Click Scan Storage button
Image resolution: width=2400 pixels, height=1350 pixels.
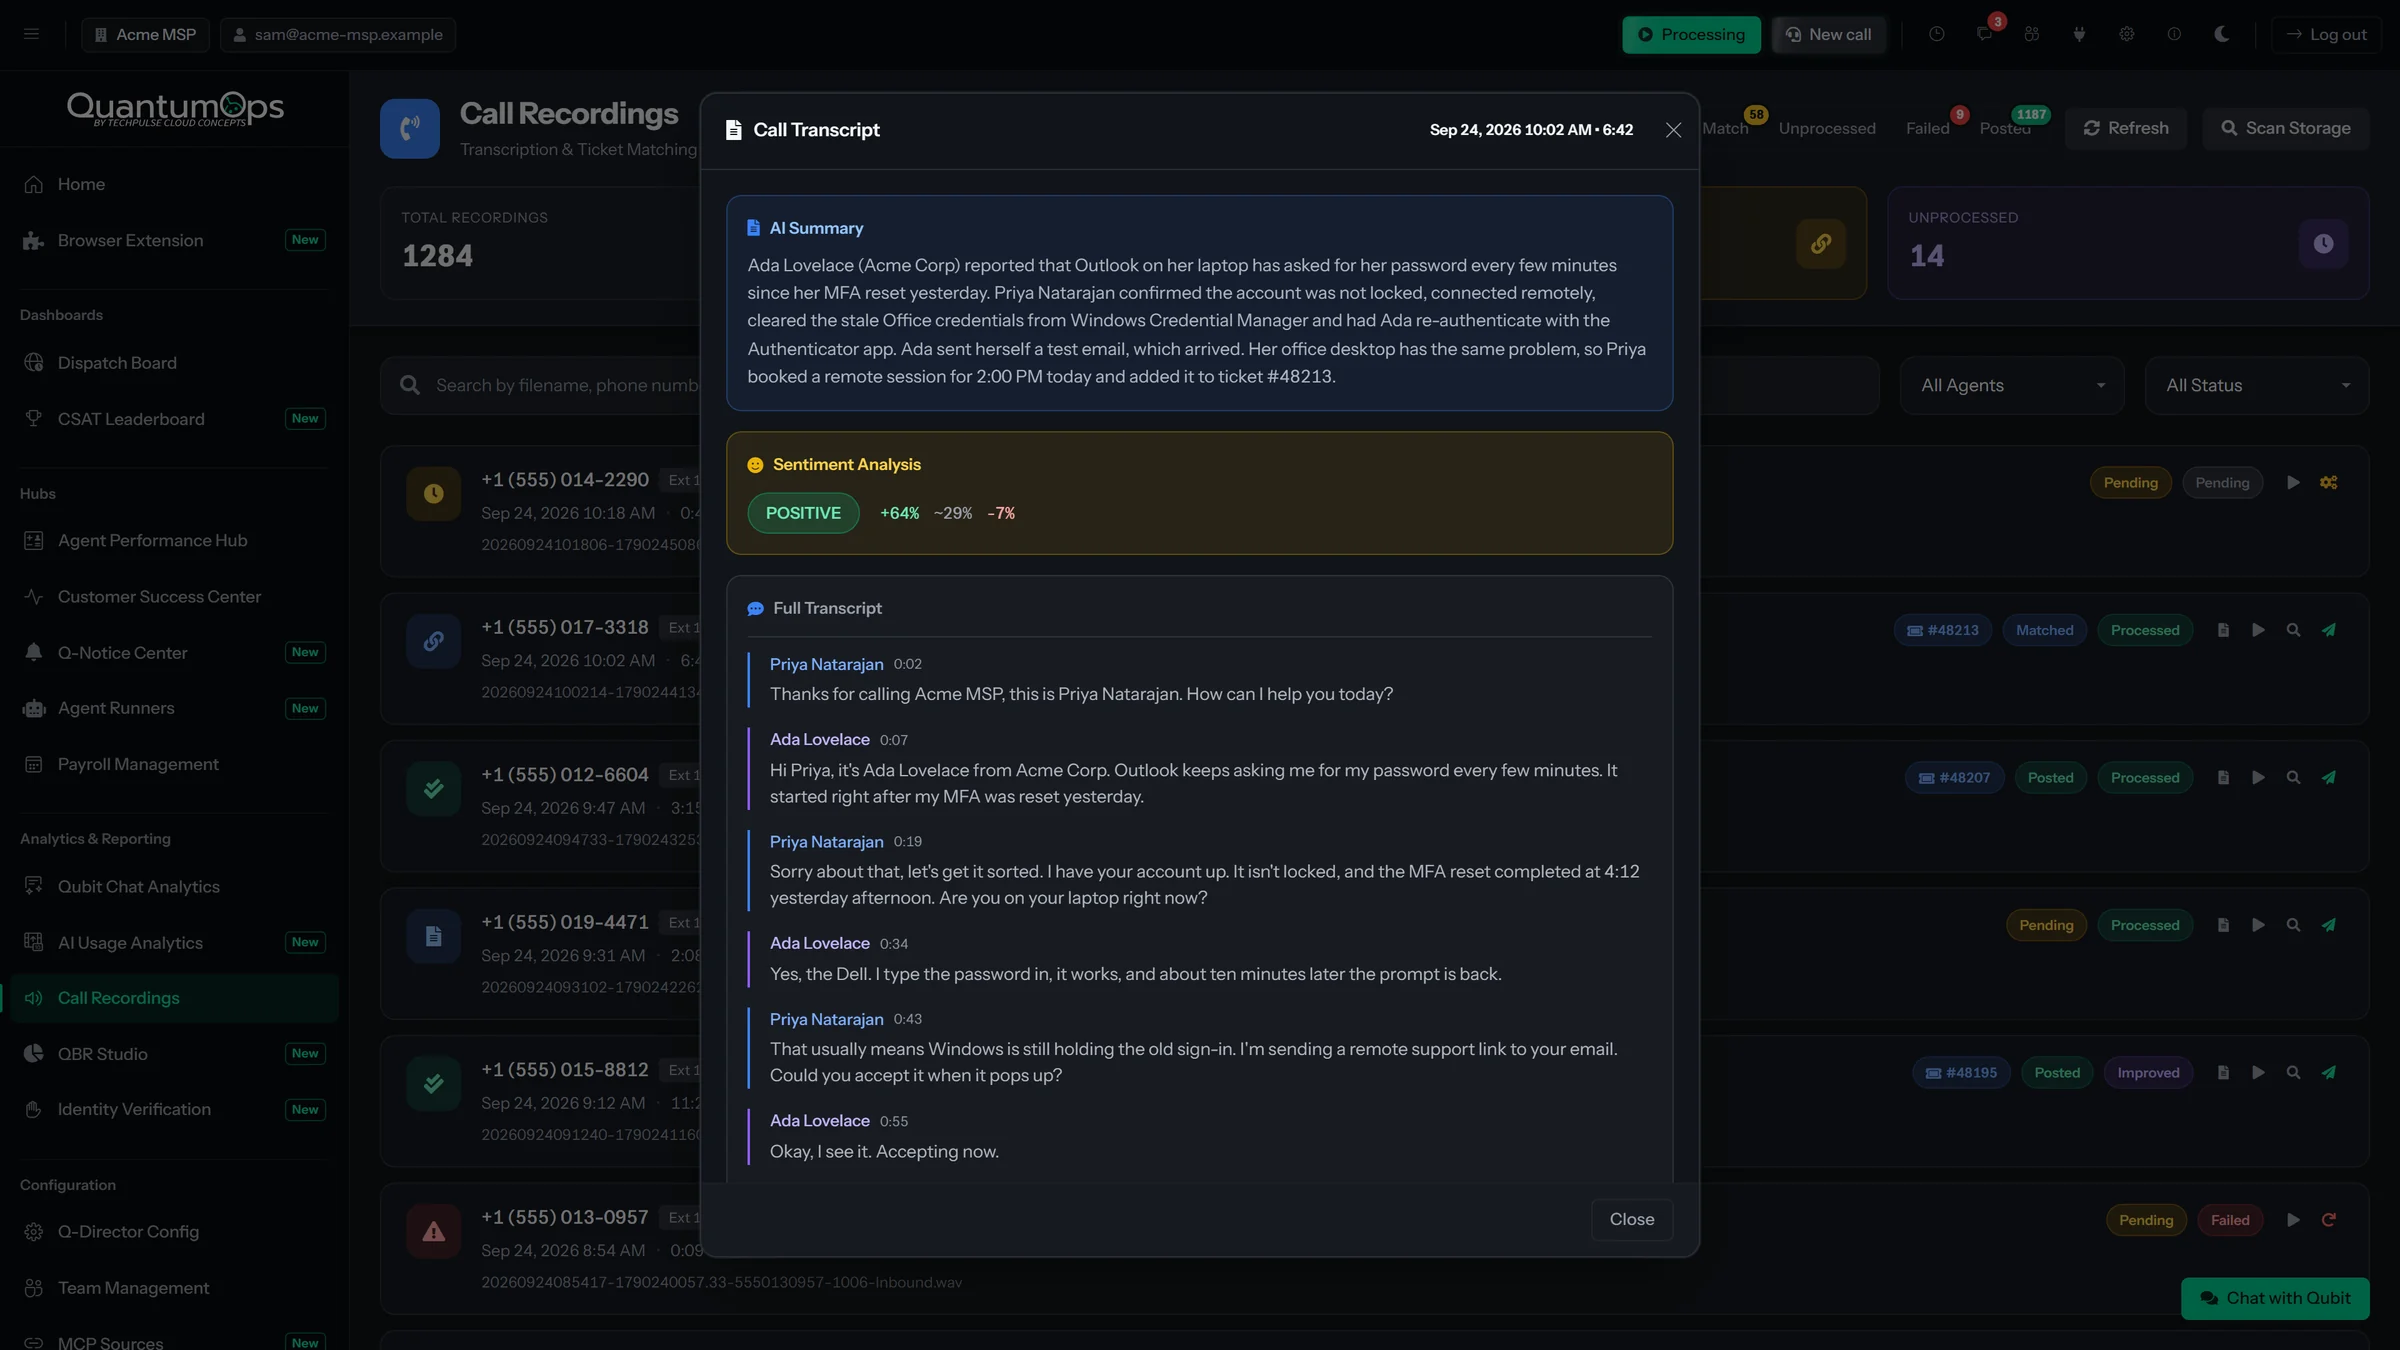[x=2286, y=128]
